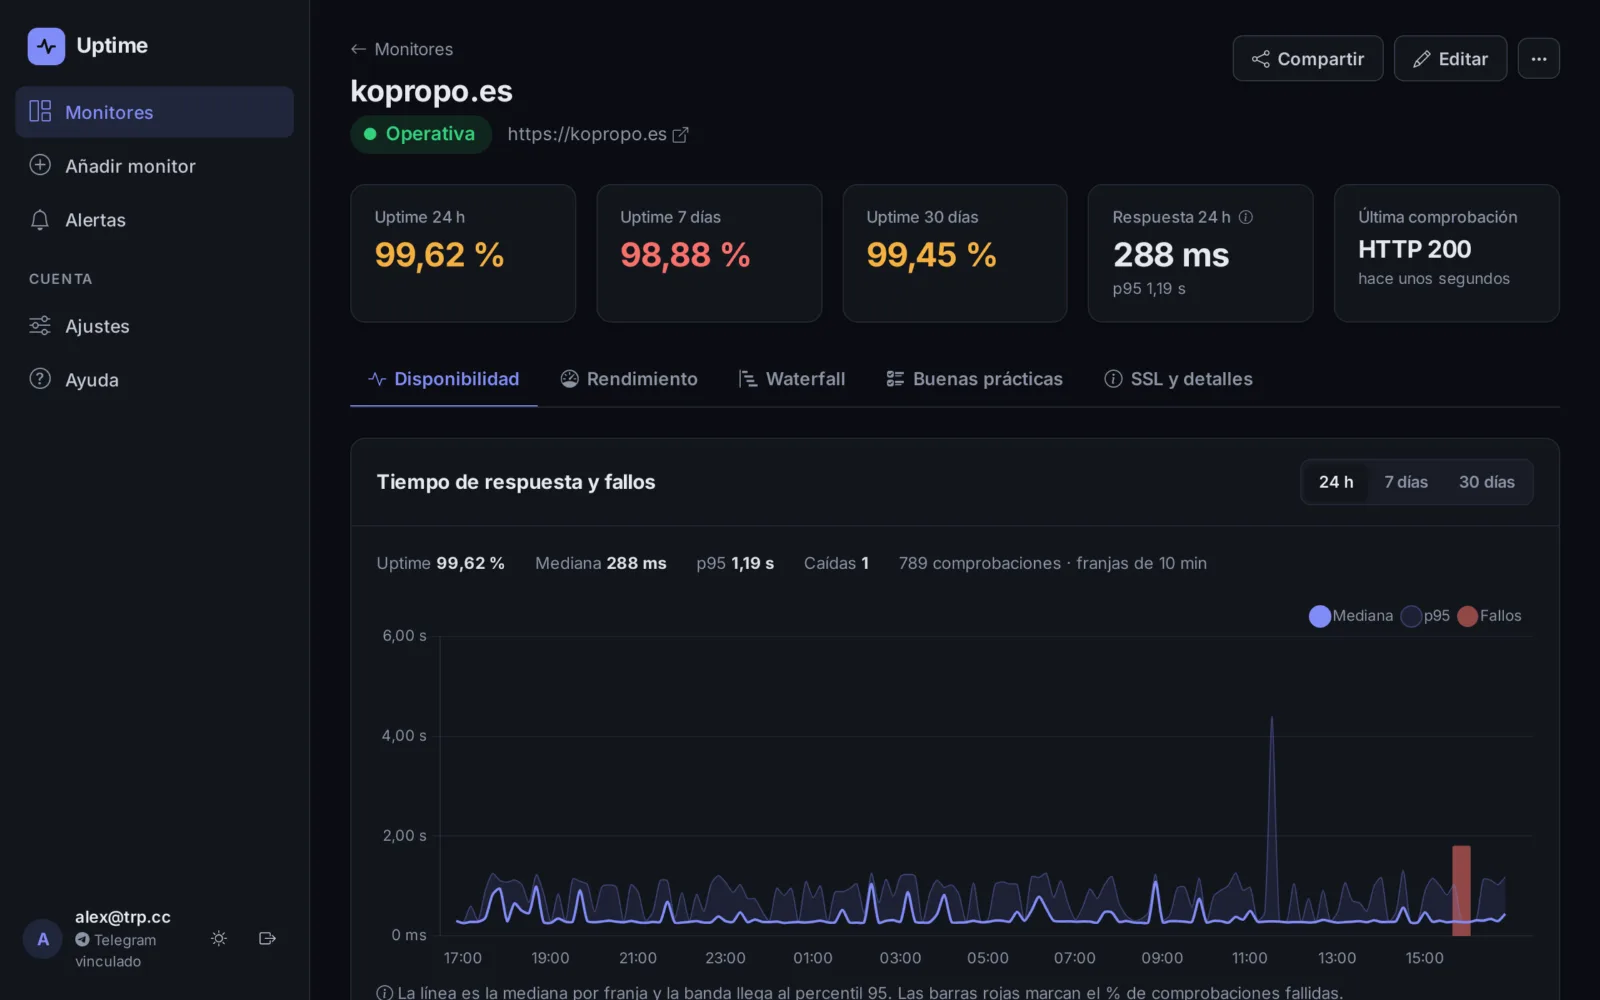Click the Telegram vinculado status
Image resolution: width=1600 pixels, height=1000 pixels.
coord(116,950)
